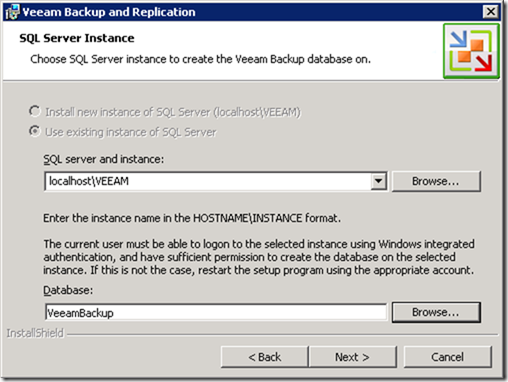The image size is (508, 382).
Task: Cancel the Veeam setup wizard
Action: 447,357
